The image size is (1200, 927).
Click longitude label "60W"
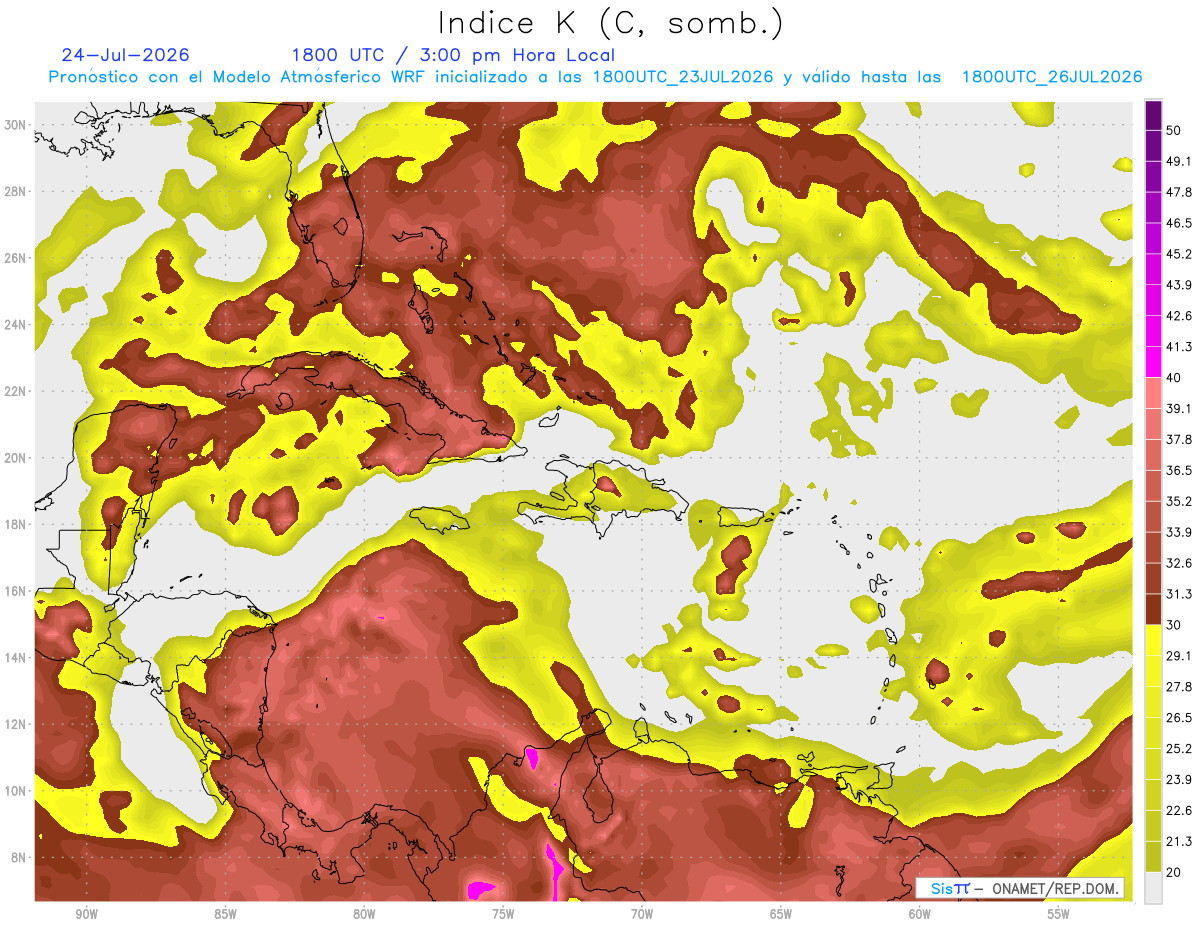coord(920,914)
